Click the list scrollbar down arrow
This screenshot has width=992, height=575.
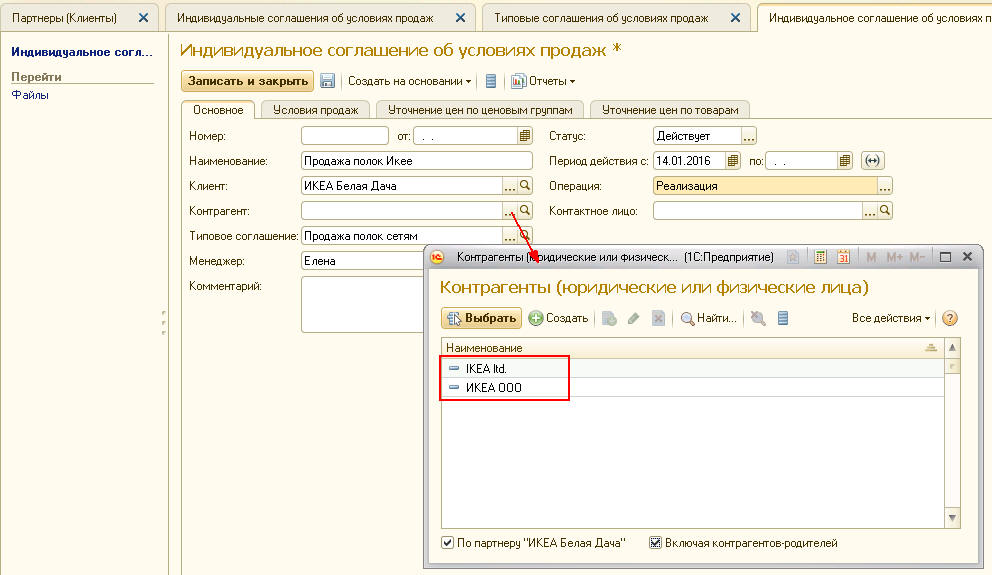coord(952,518)
